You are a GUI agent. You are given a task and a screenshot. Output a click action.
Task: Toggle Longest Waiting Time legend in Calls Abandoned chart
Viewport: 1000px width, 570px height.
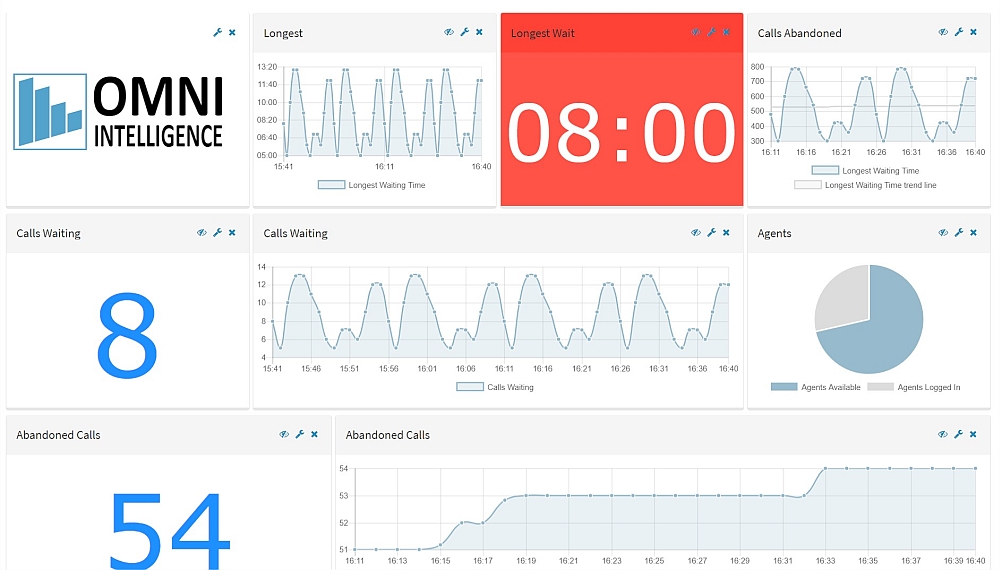pyautogui.click(x=865, y=170)
